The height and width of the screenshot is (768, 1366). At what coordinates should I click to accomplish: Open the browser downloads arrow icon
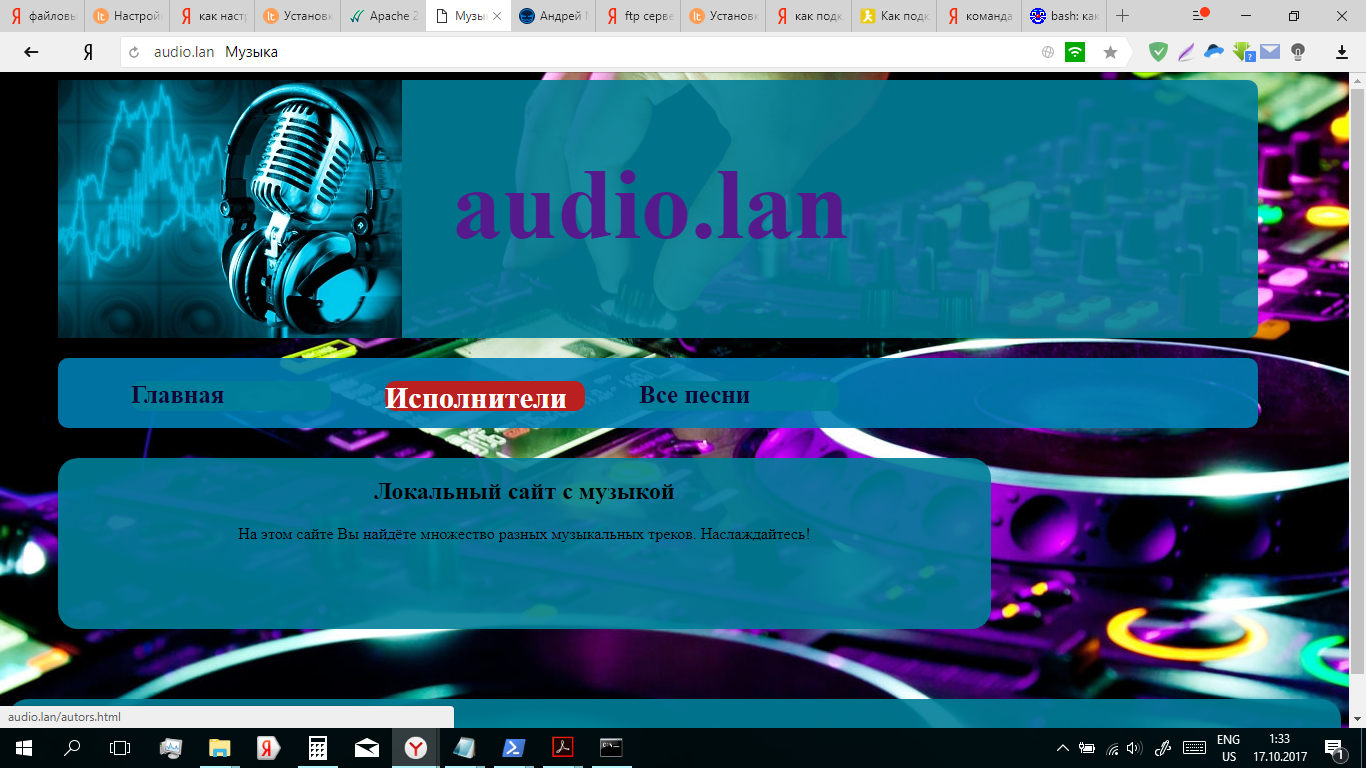1342,52
